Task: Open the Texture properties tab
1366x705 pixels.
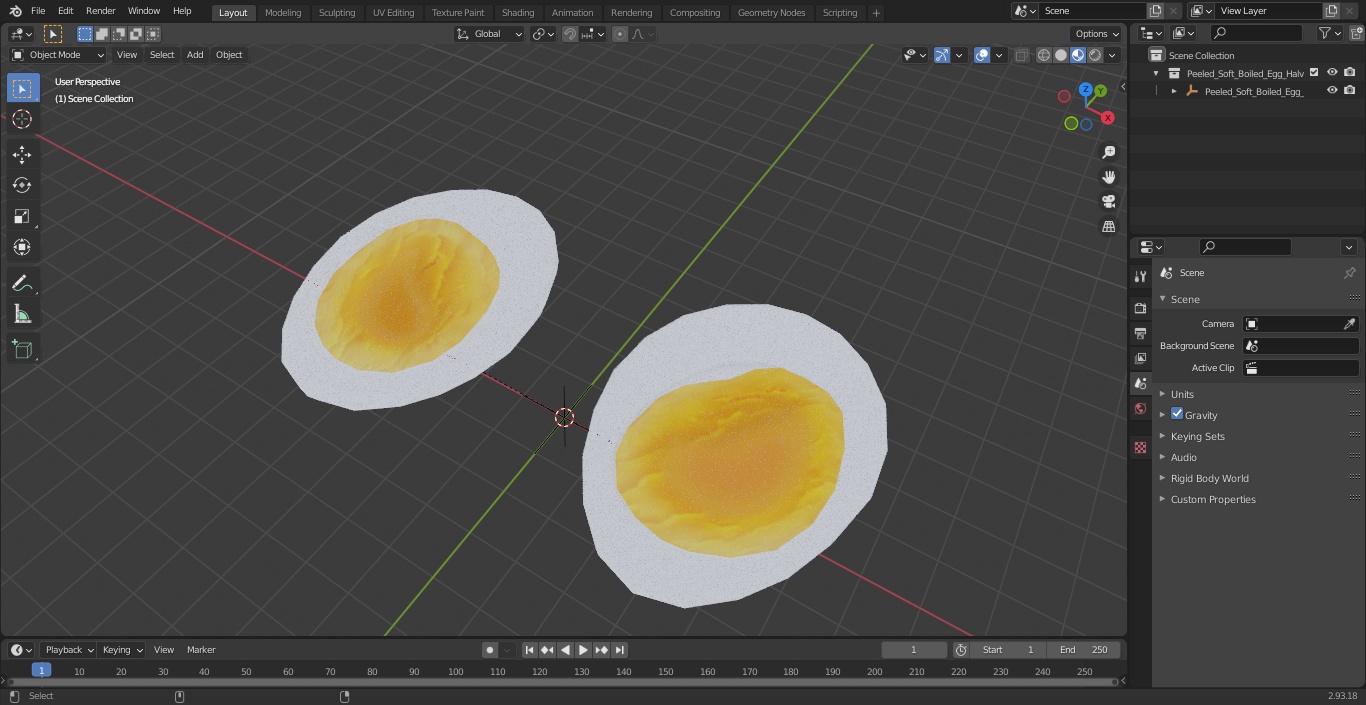Action: click(x=1140, y=447)
